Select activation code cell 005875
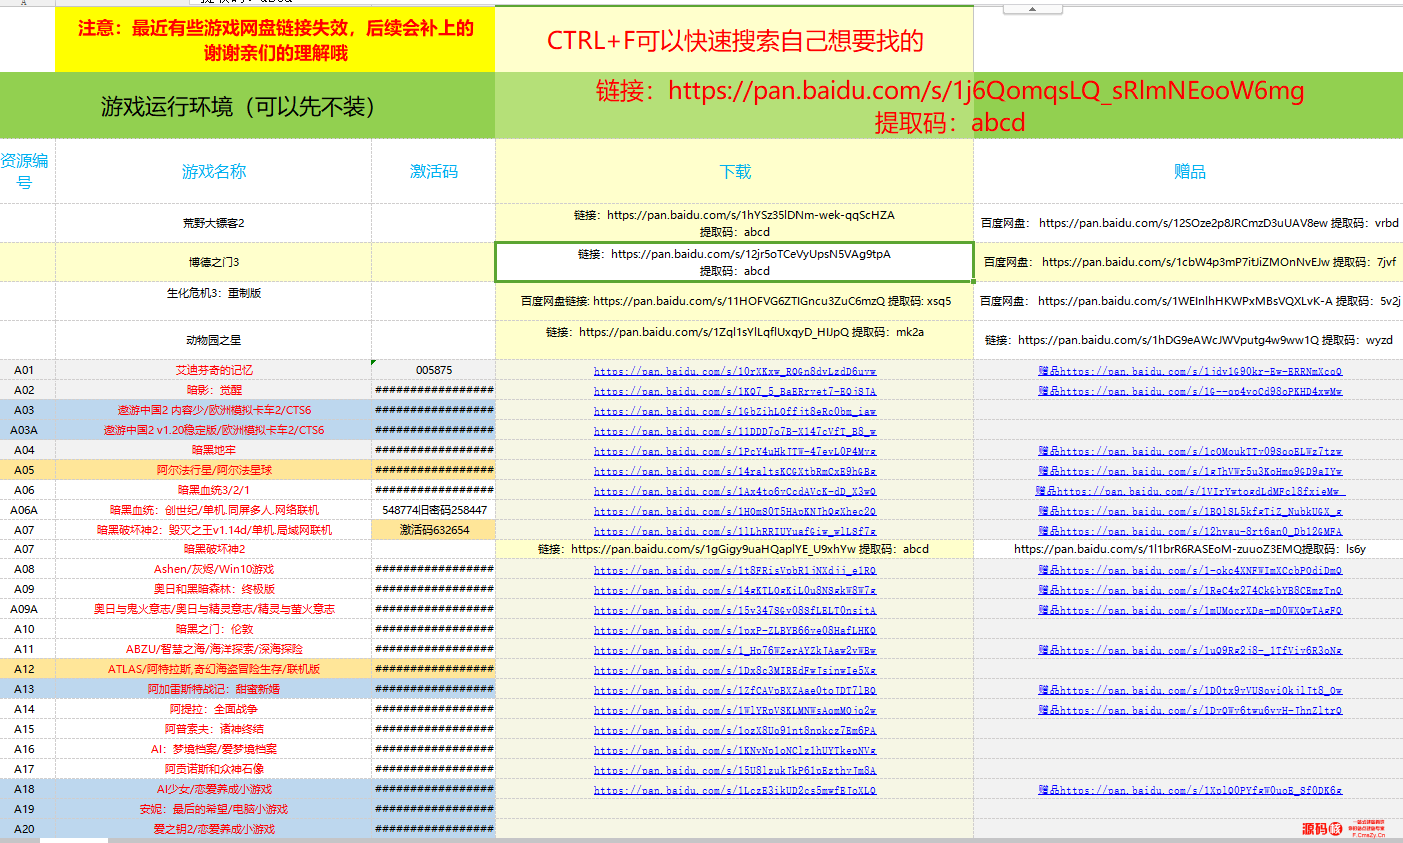This screenshot has width=1403, height=843. click(433, 370)
